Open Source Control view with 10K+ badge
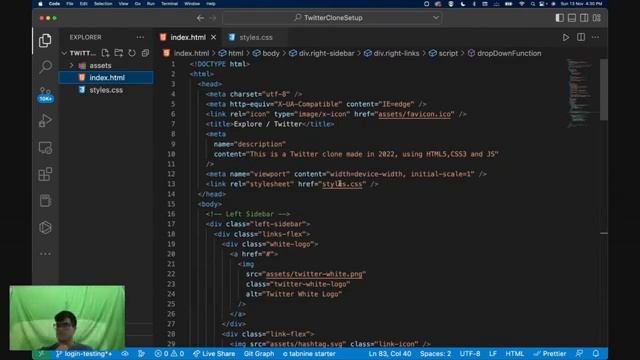Viewport: 640px width, 360px height. point(46,94)
